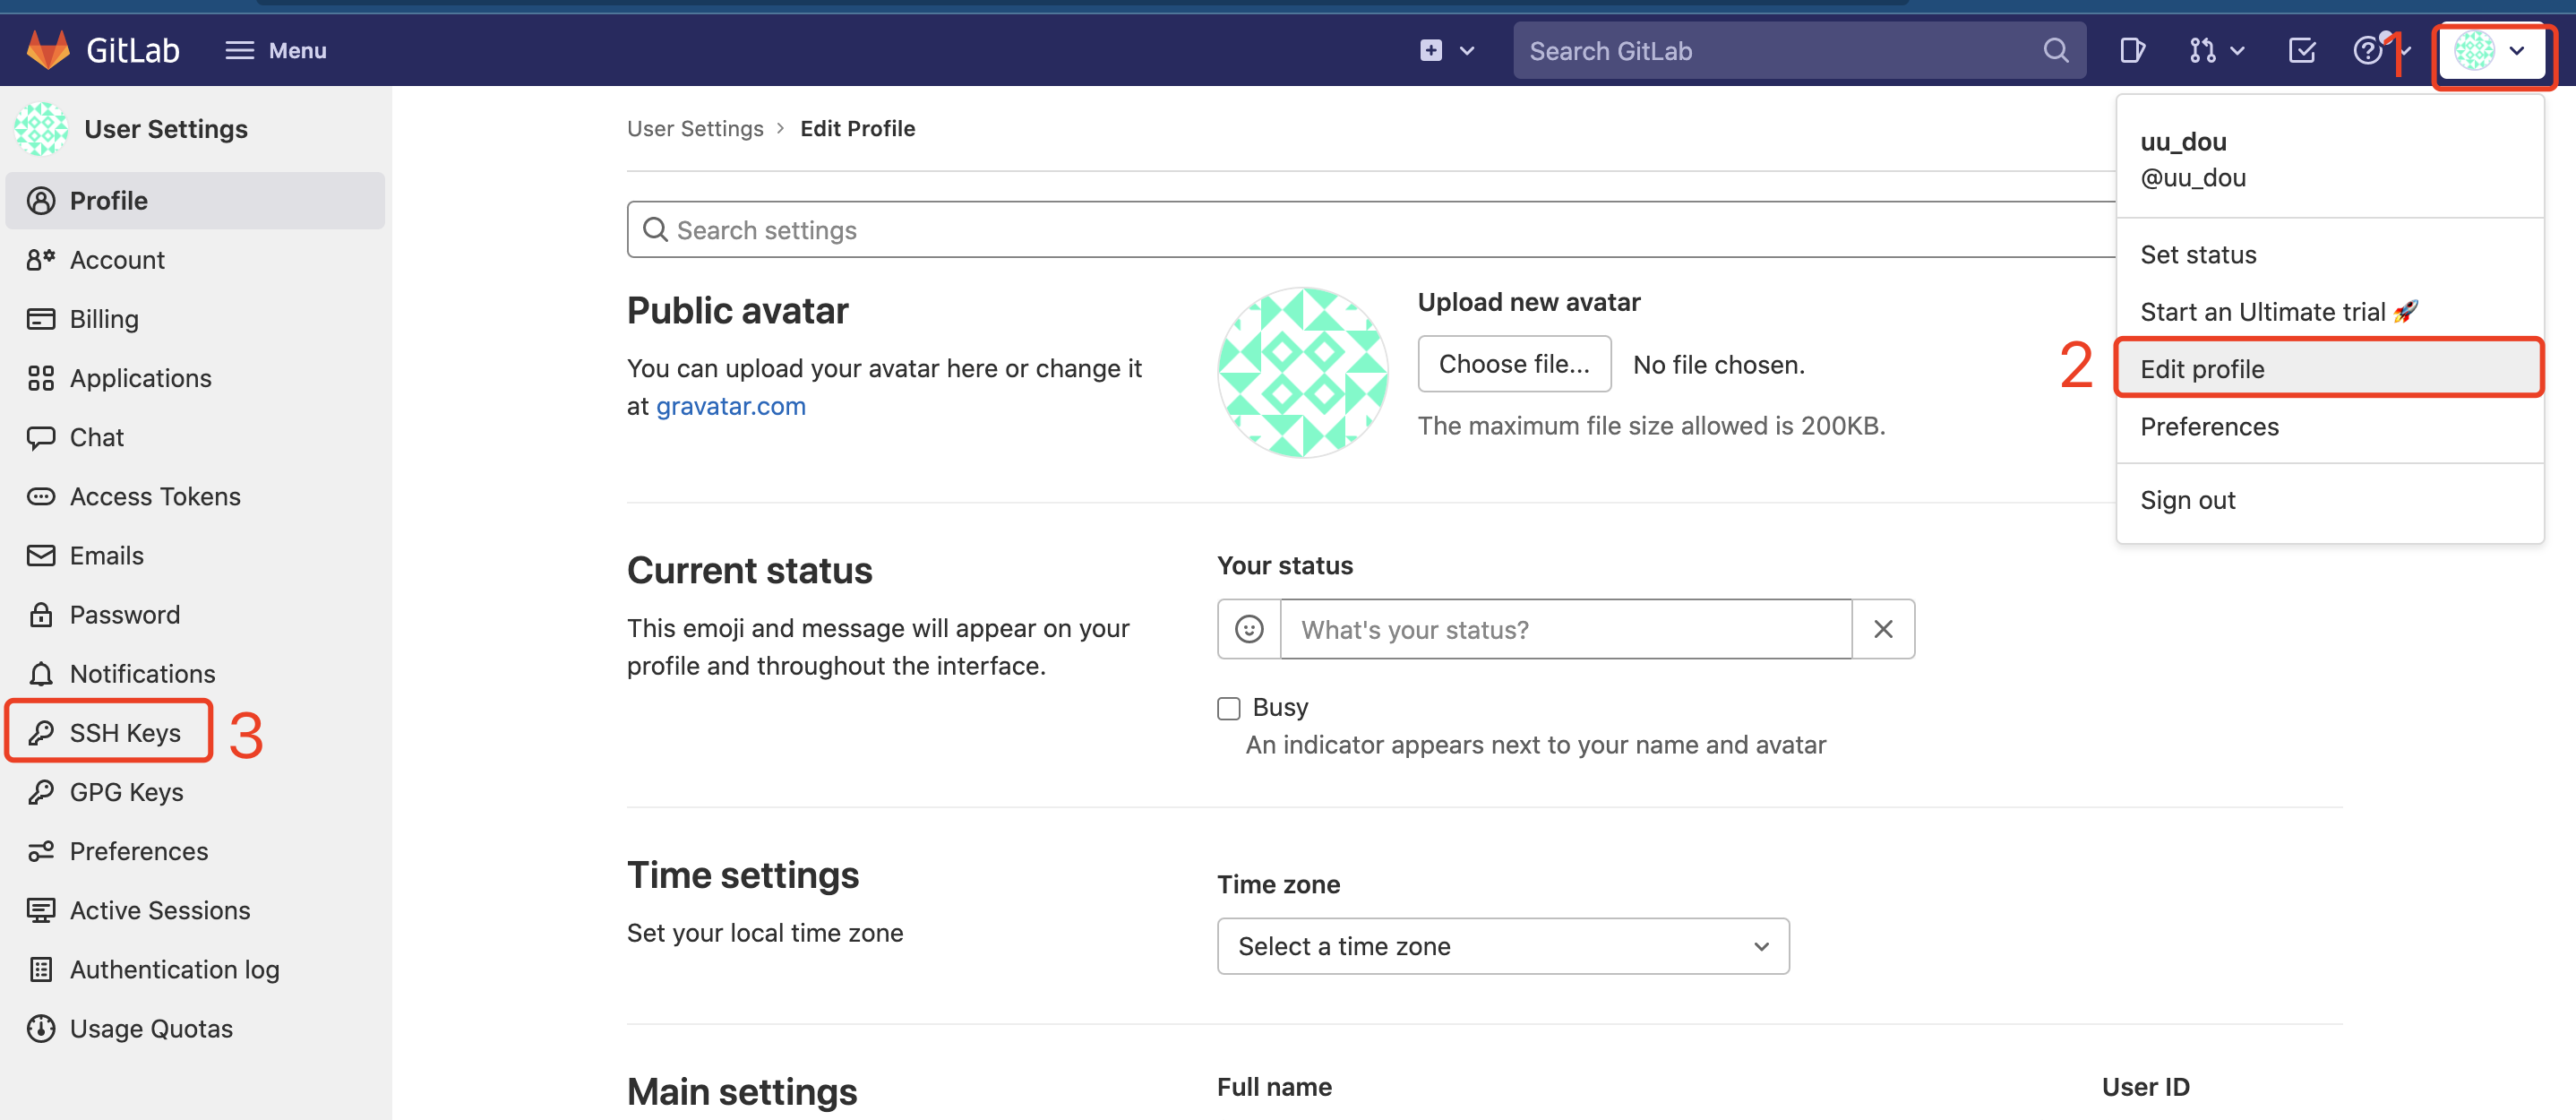Open the Select a time zone dropdown

click(1503, 946)
